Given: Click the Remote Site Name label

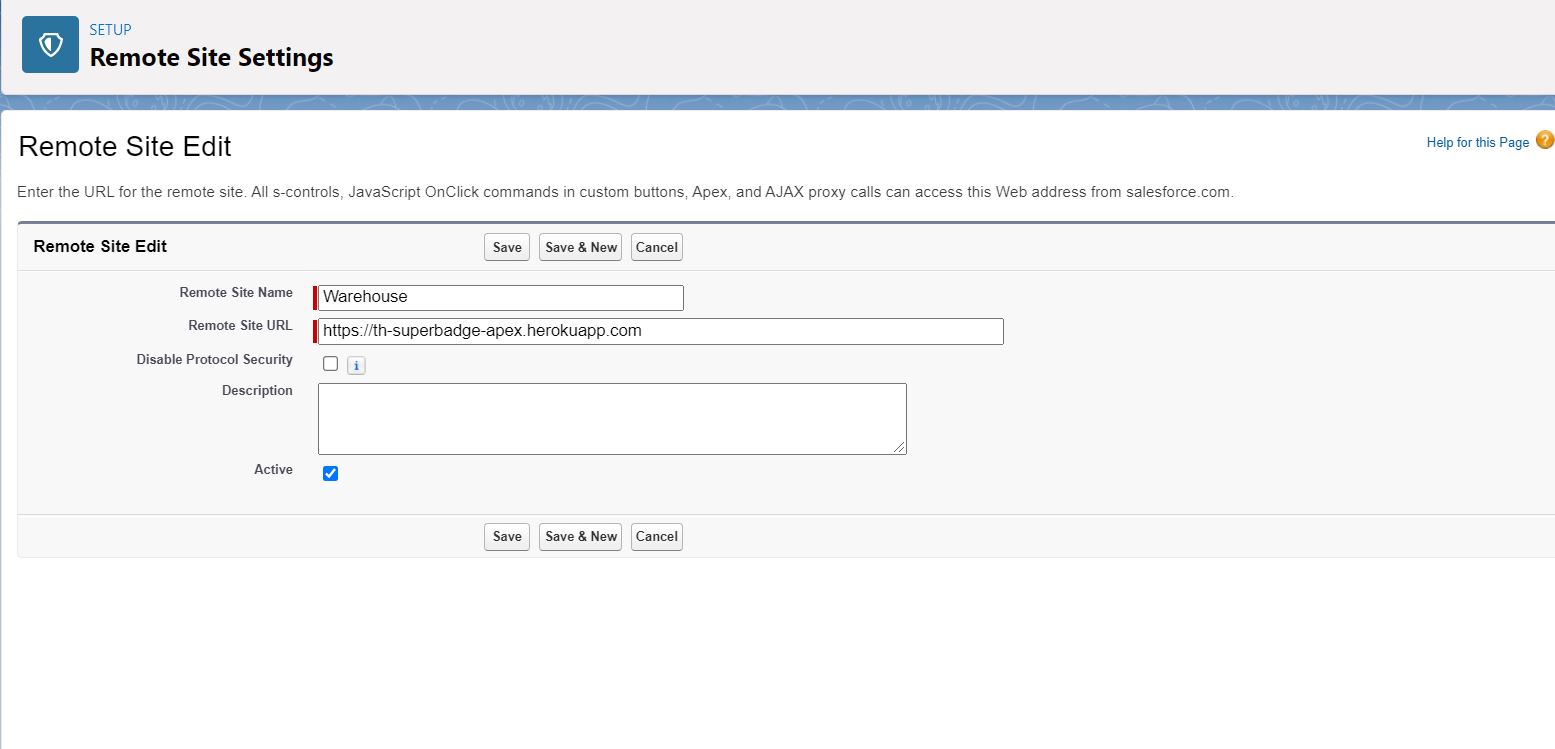Looking at the screenshot, I should pos(236,293).
